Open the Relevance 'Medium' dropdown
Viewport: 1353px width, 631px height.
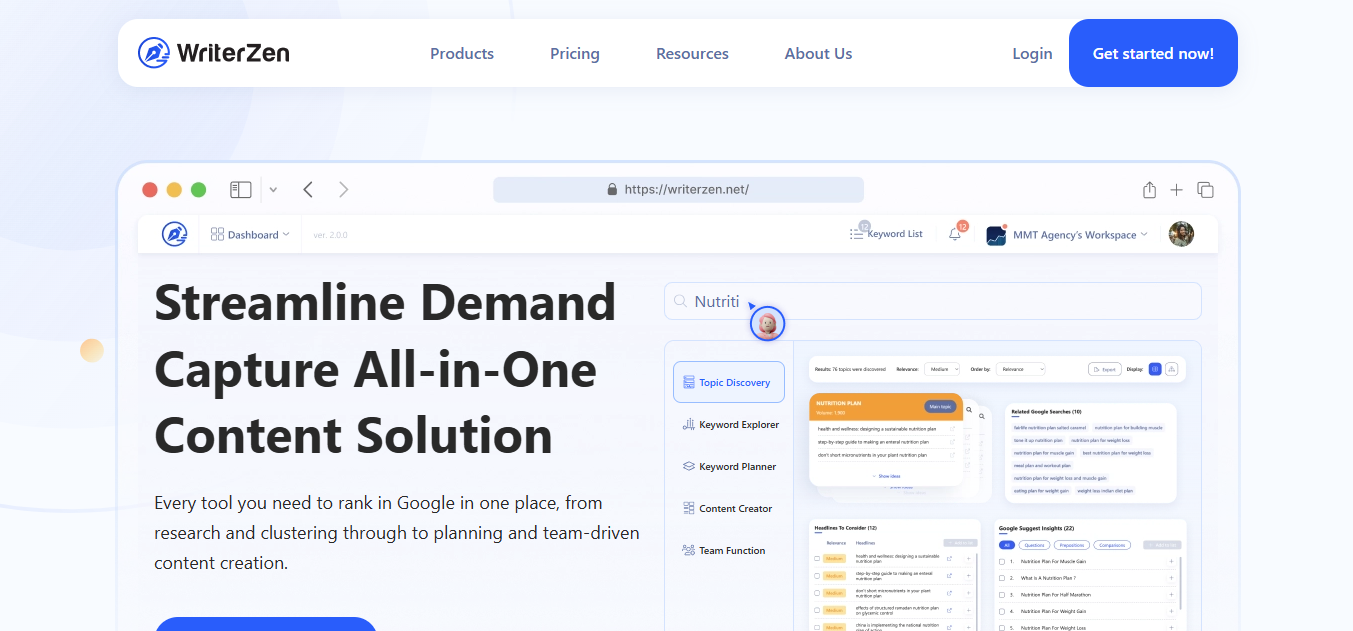(942, 369)
